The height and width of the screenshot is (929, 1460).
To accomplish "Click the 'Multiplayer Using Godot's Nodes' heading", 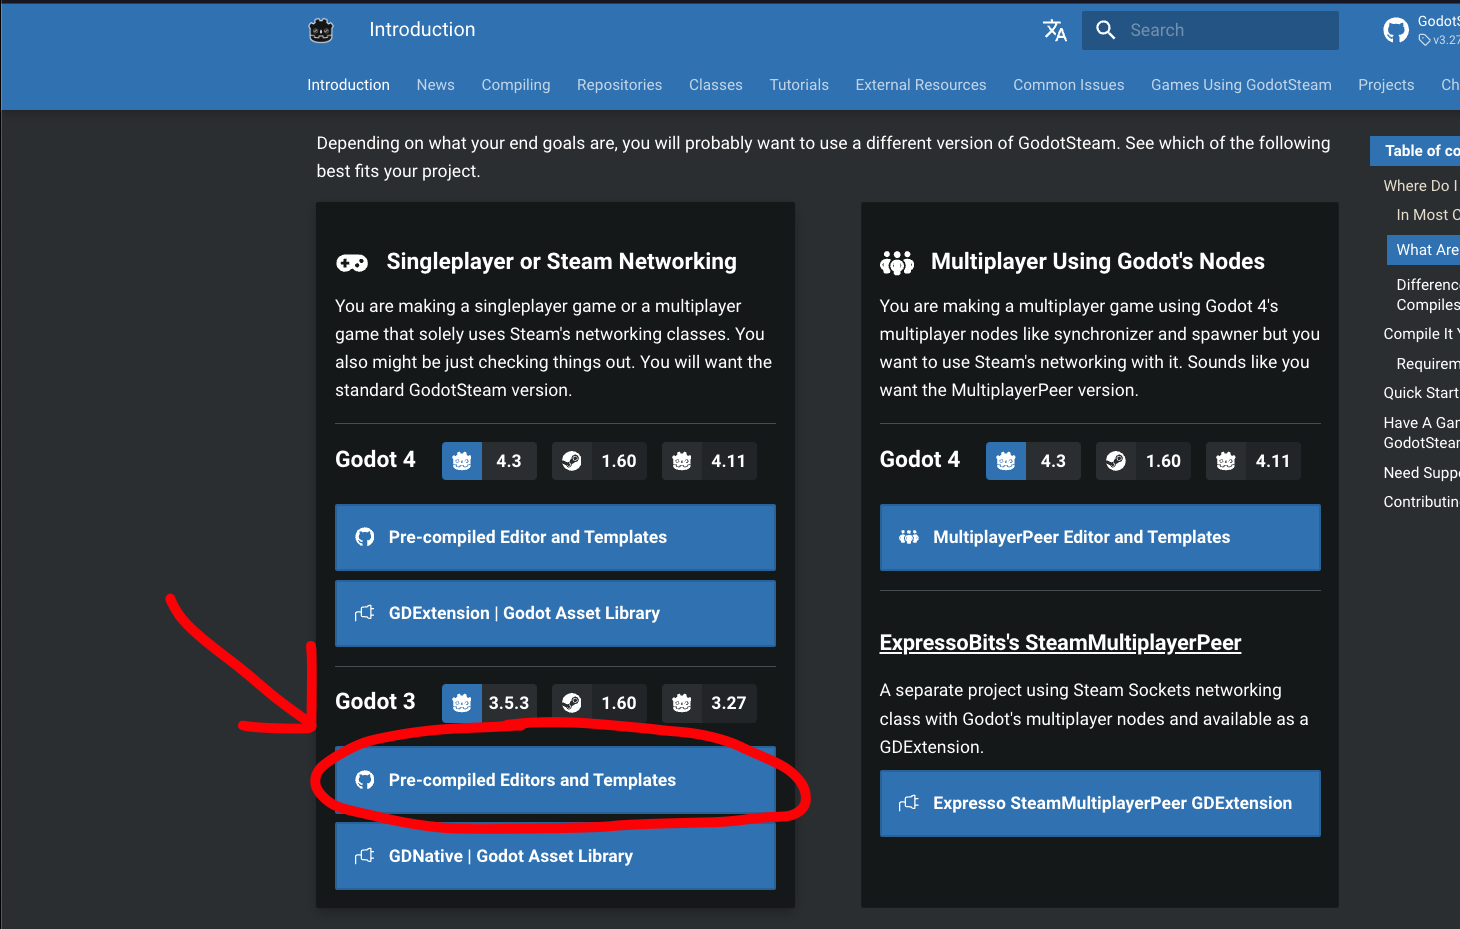I will (x=1098, y=262).
